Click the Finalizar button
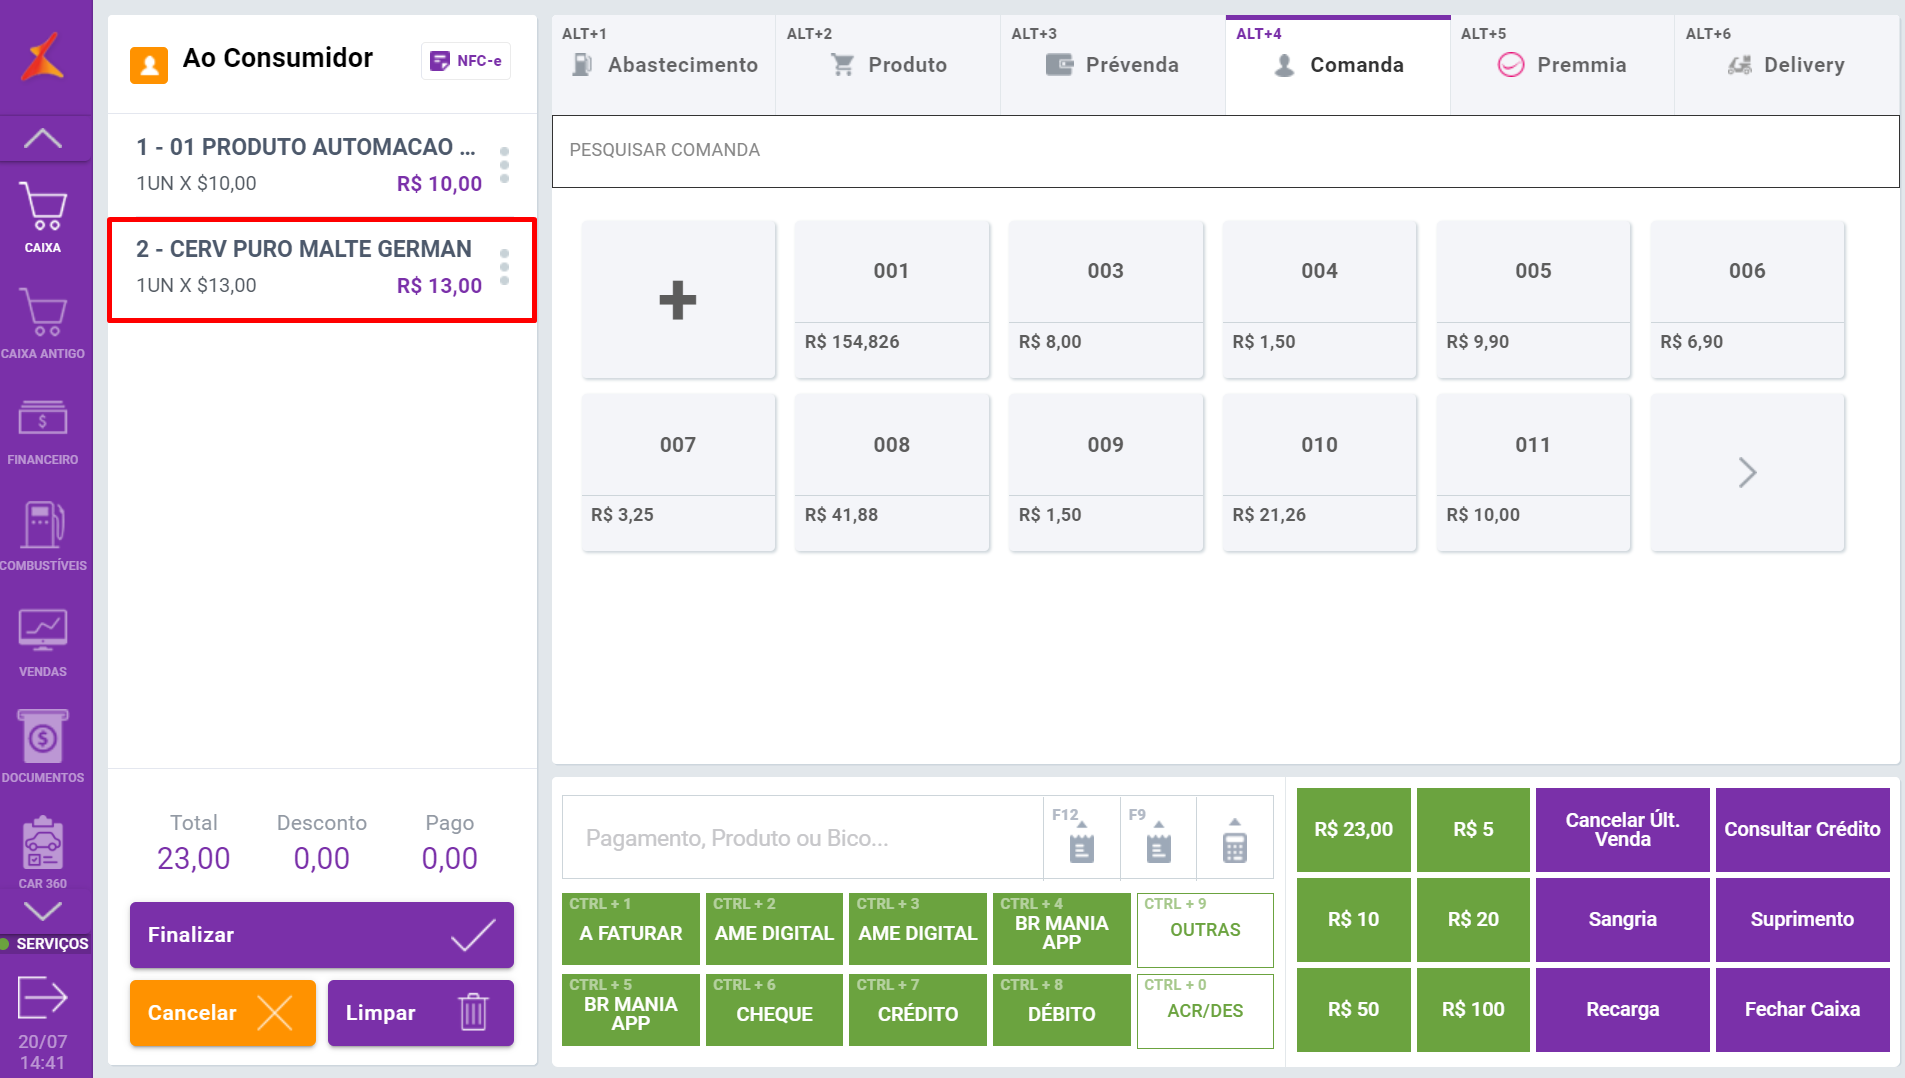Viewport: 1905px width, 1078px height. (321, 935)
